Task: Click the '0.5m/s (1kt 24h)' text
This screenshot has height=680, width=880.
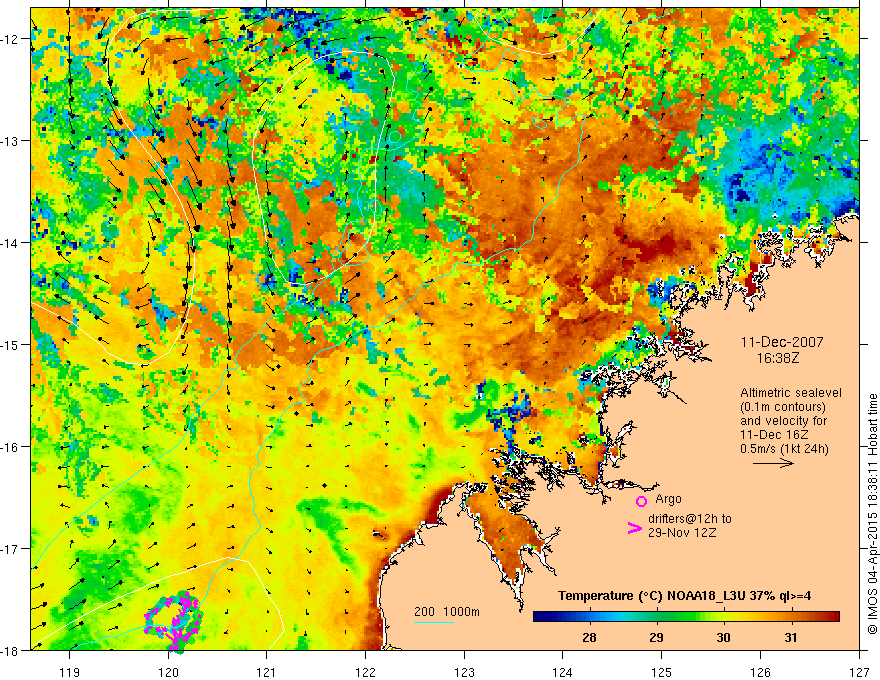Action: 784,449
